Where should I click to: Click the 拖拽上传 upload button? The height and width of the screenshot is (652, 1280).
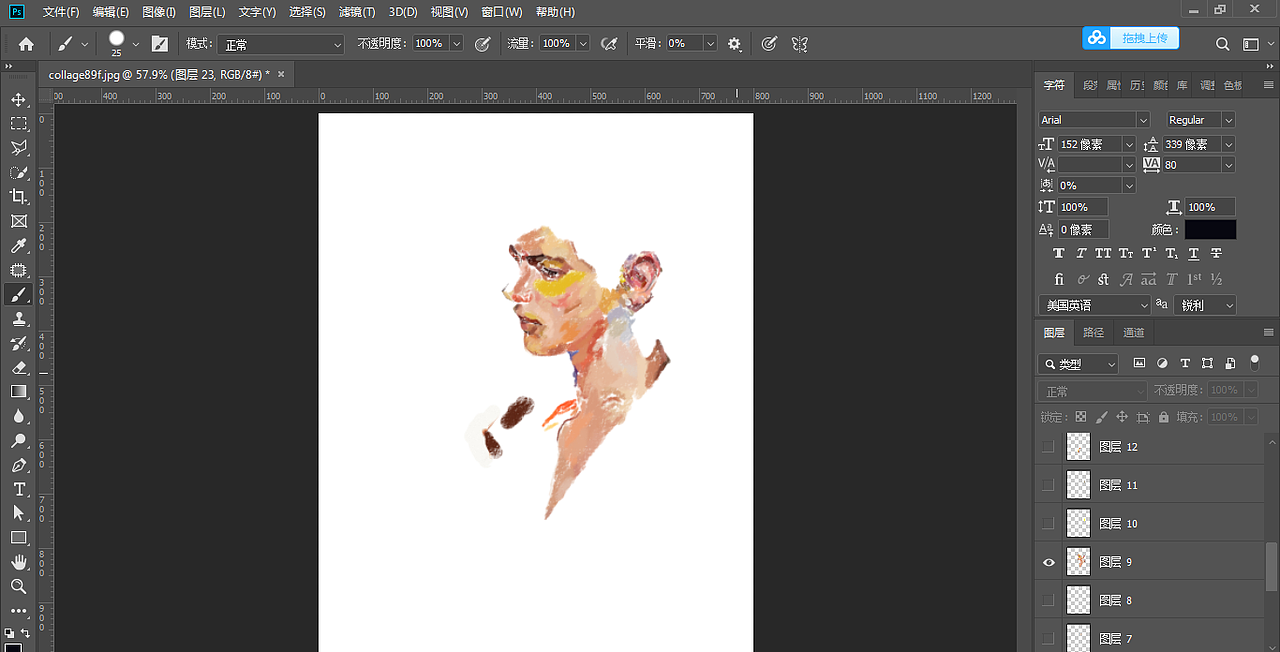(x=1131, y=38)
